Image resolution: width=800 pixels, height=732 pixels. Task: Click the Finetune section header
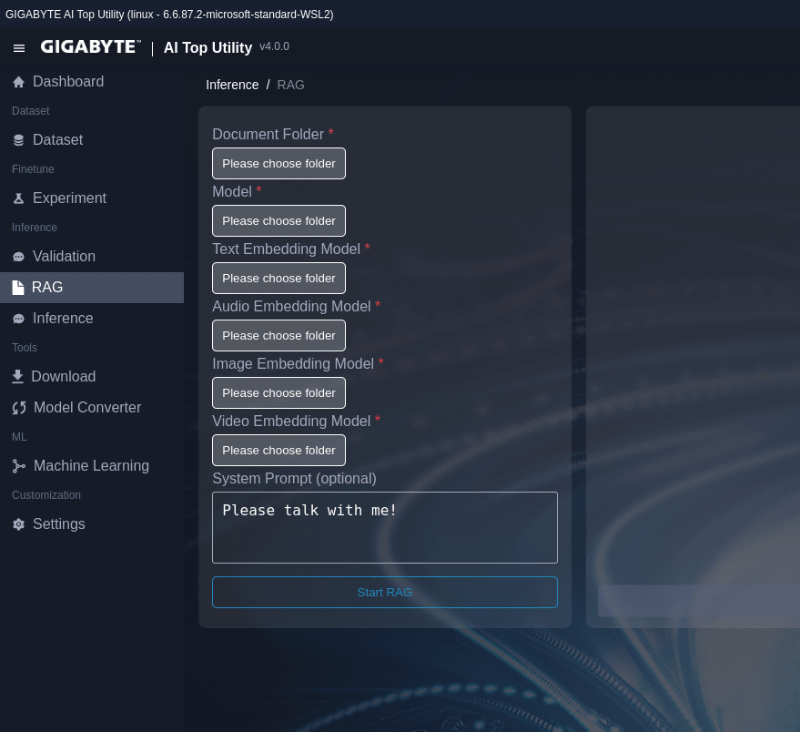pyautogui.click(x=33, y=169)
